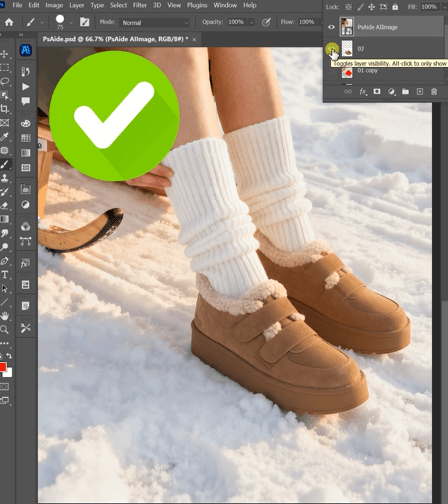Add layer style via fx button
This screenshot has height=504, width=448.
pos(363,92)
